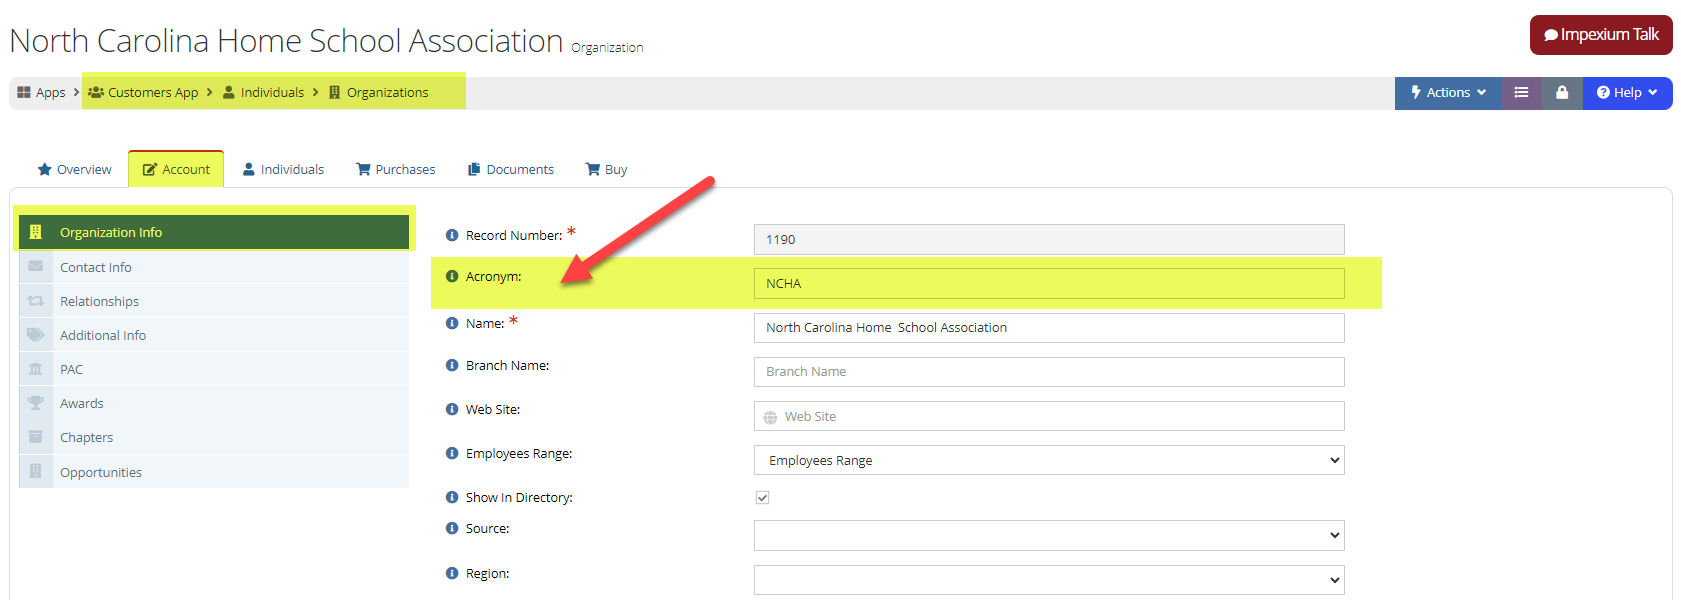1681x600 pixels.
Task: Click the Customers App people icon
Action: pos(96,92)
